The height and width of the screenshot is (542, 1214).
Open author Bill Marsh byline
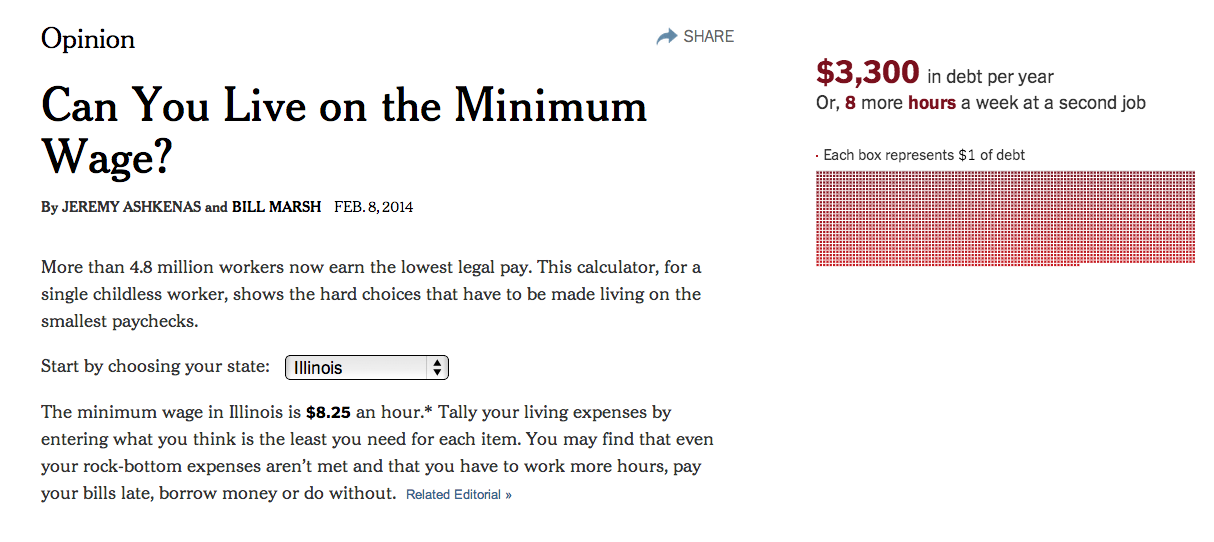click(276, 208)
